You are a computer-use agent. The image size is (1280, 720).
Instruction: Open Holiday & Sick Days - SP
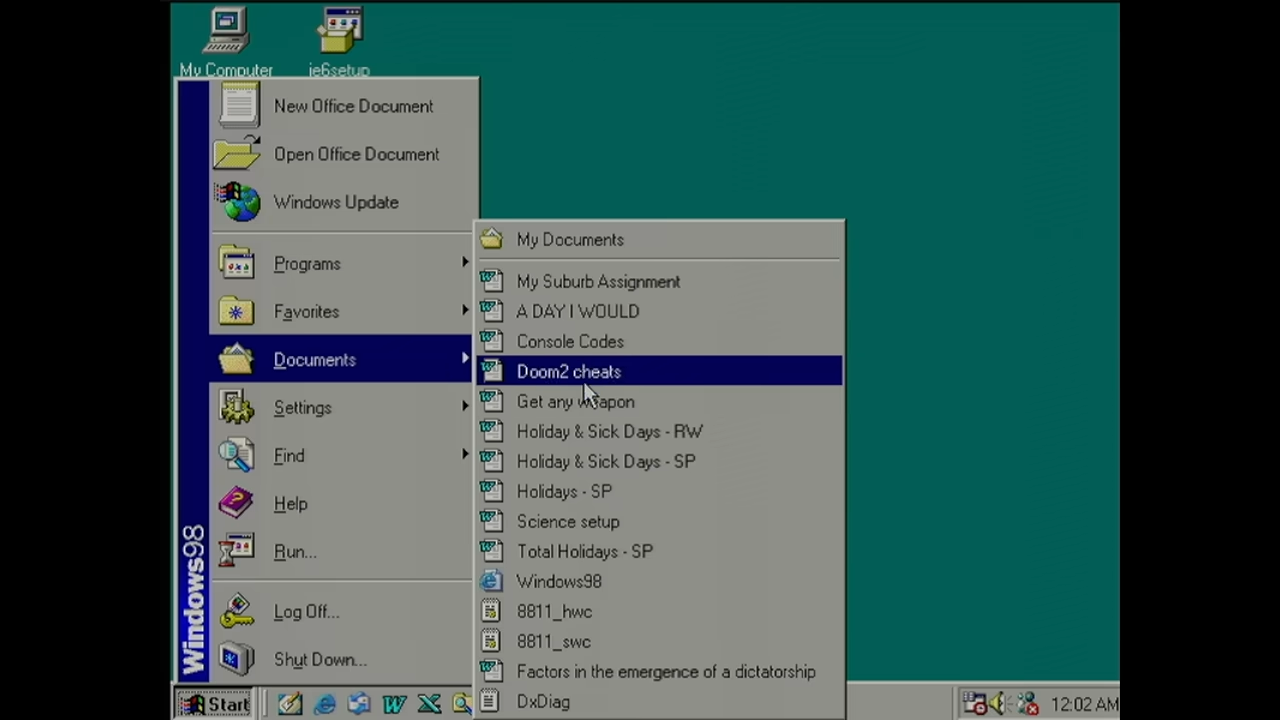pyautogui.click(x=659, y=462)
